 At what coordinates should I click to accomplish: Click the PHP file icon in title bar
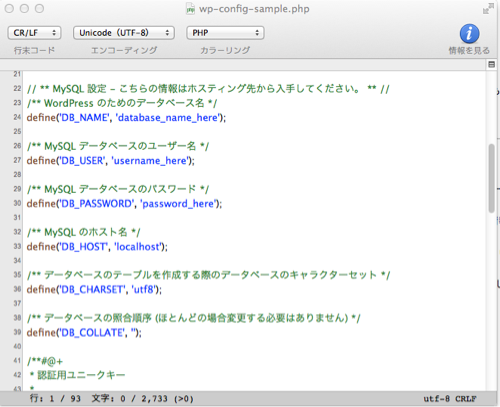(190, 9)
